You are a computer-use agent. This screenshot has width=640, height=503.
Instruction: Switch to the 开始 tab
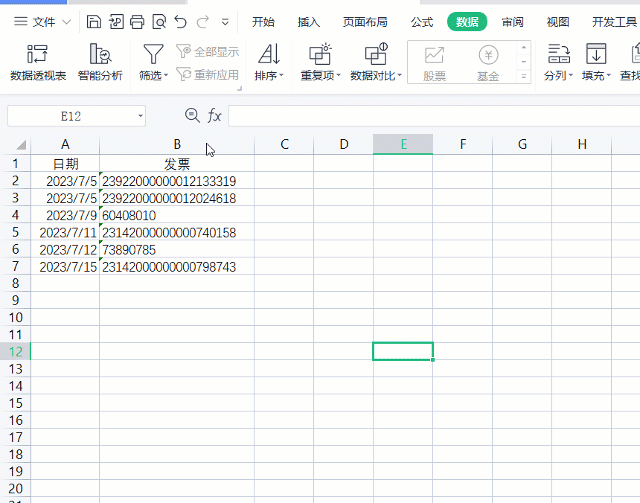(263, 22)
